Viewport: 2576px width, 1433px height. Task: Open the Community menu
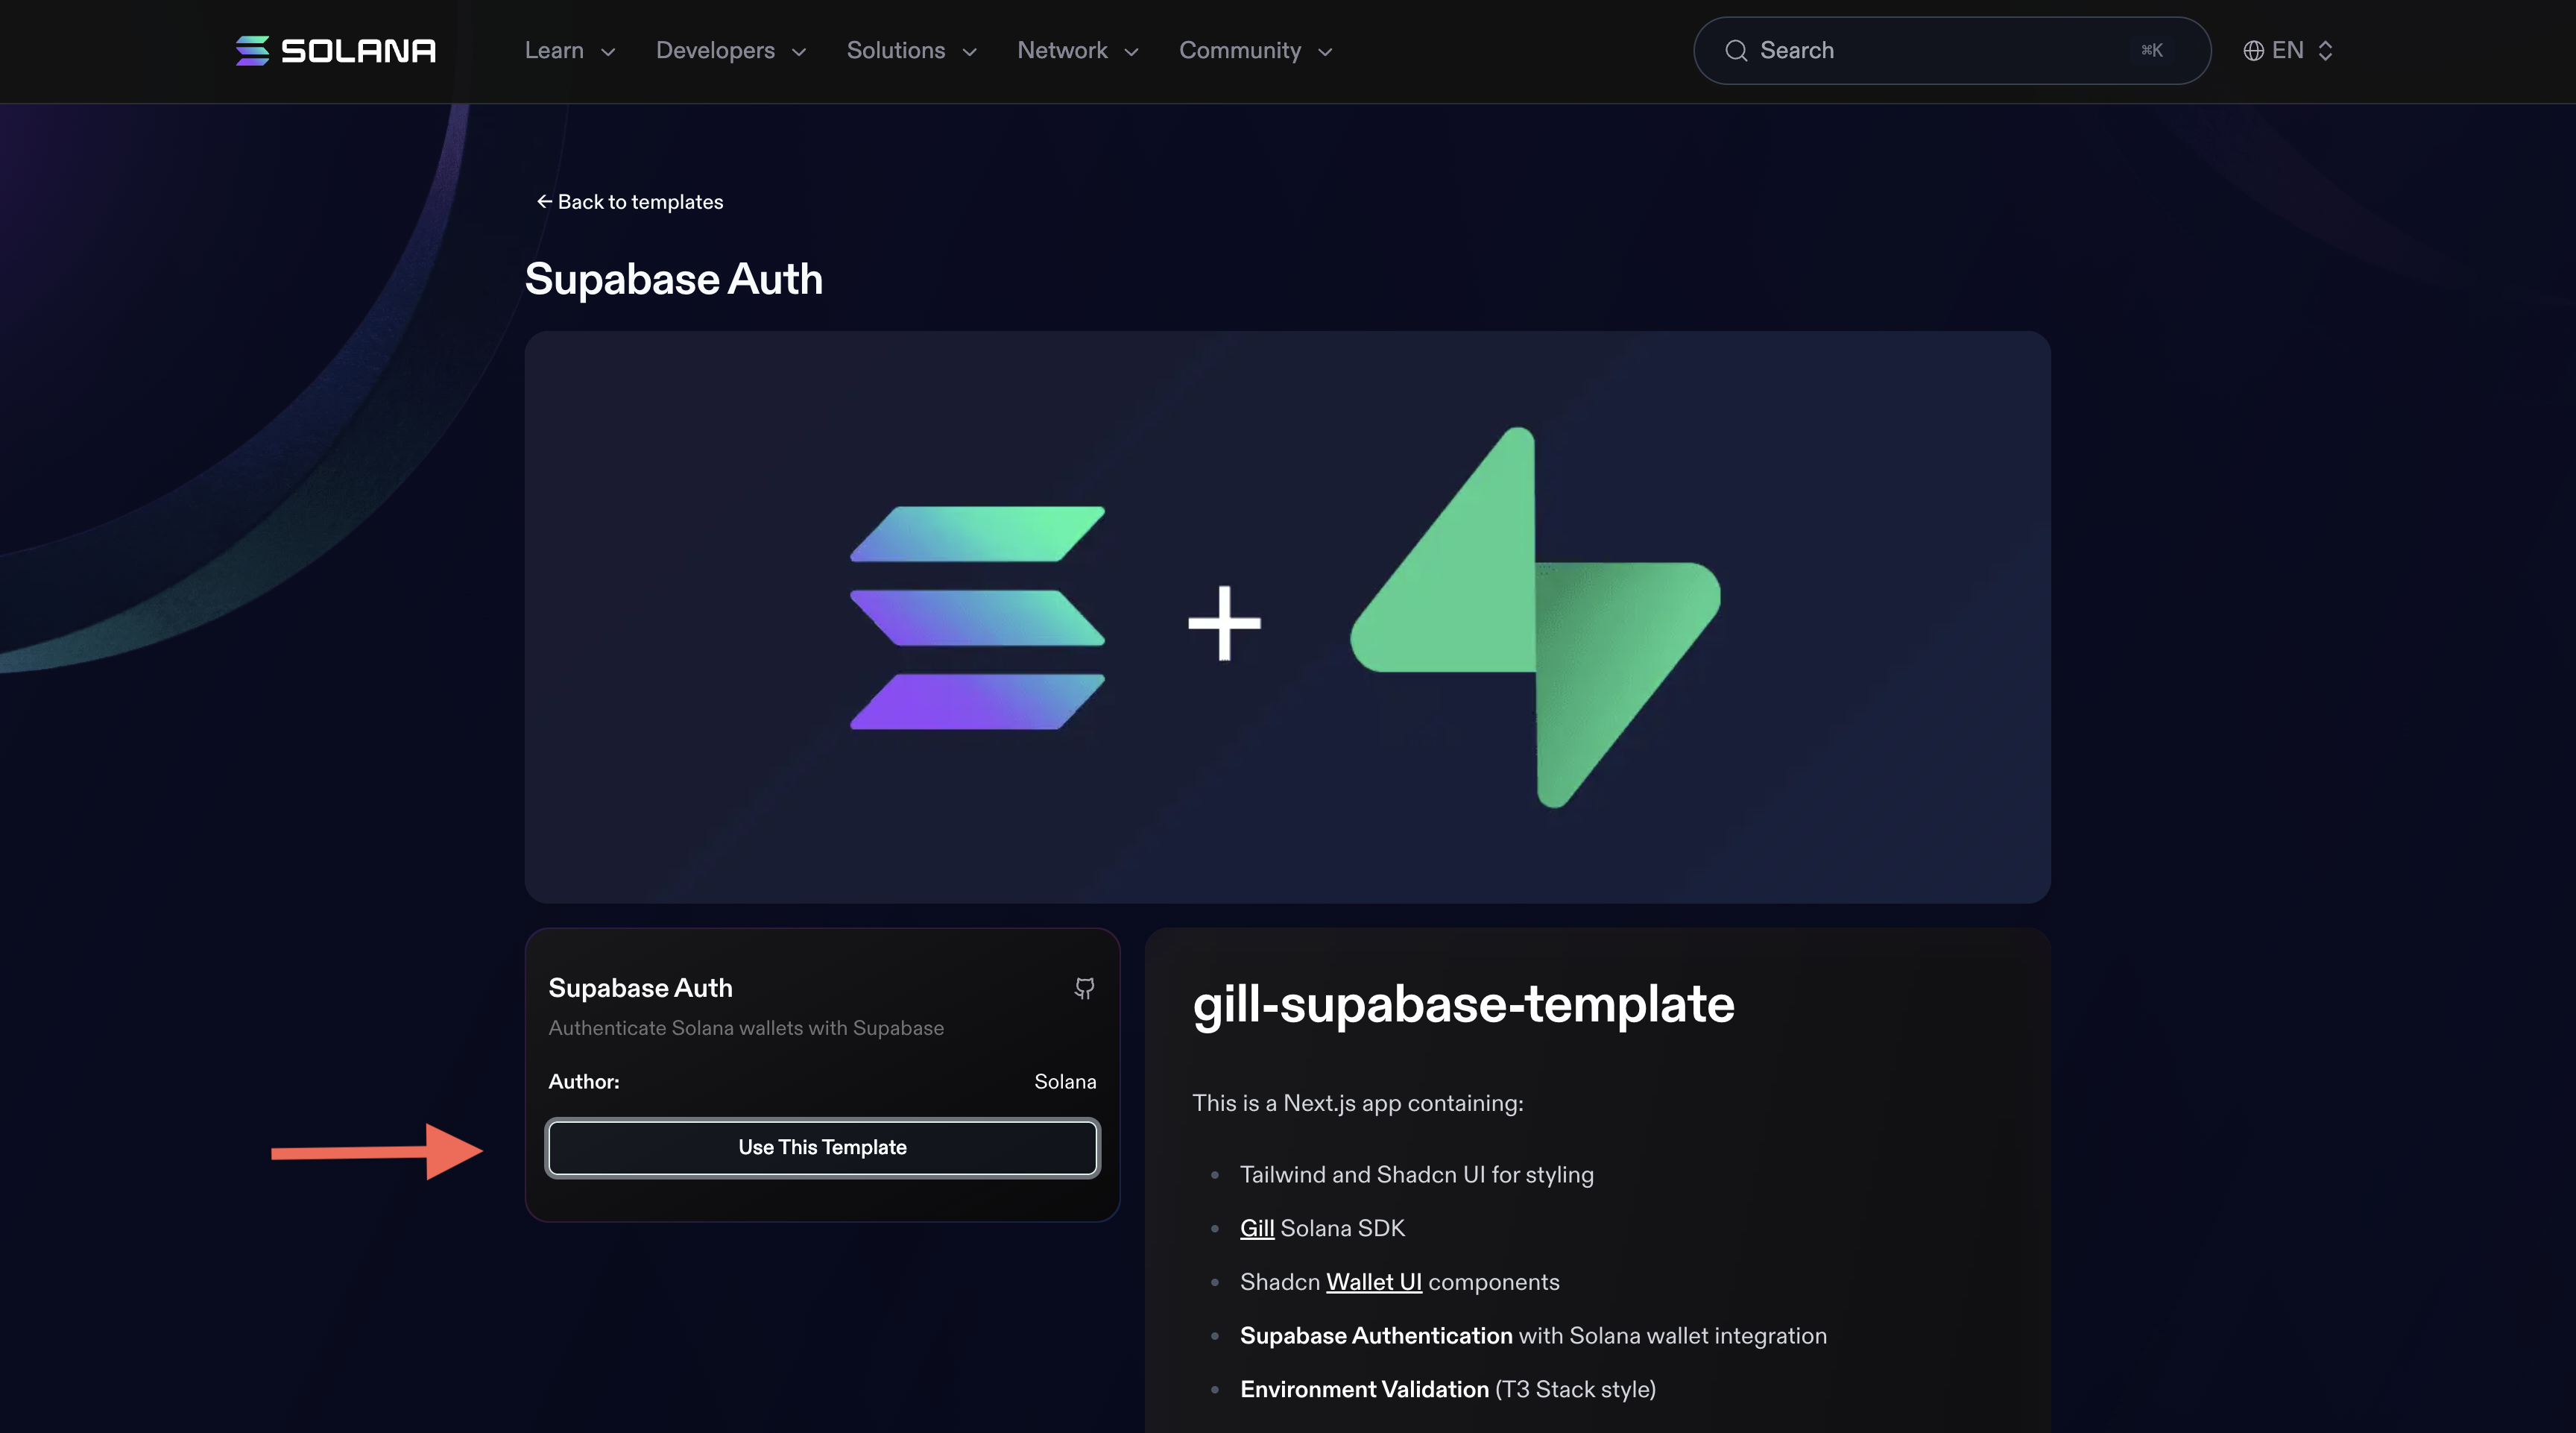[x=1254, y=50]
